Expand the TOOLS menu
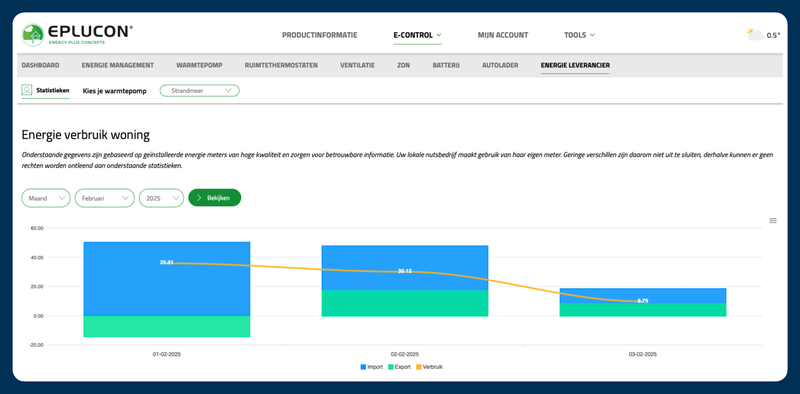The width and height of the screenshot is (800, 394). pyautogui.click(x=580, y=35)
